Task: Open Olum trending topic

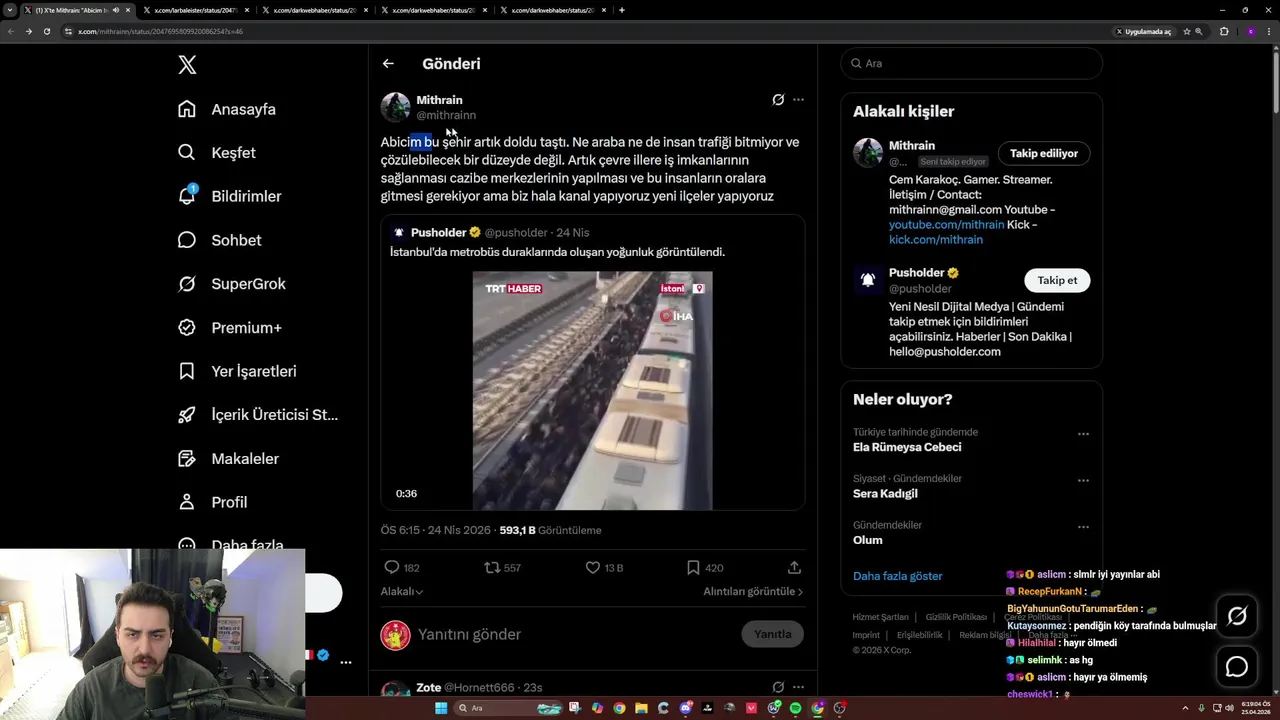Action: (868, 540)
